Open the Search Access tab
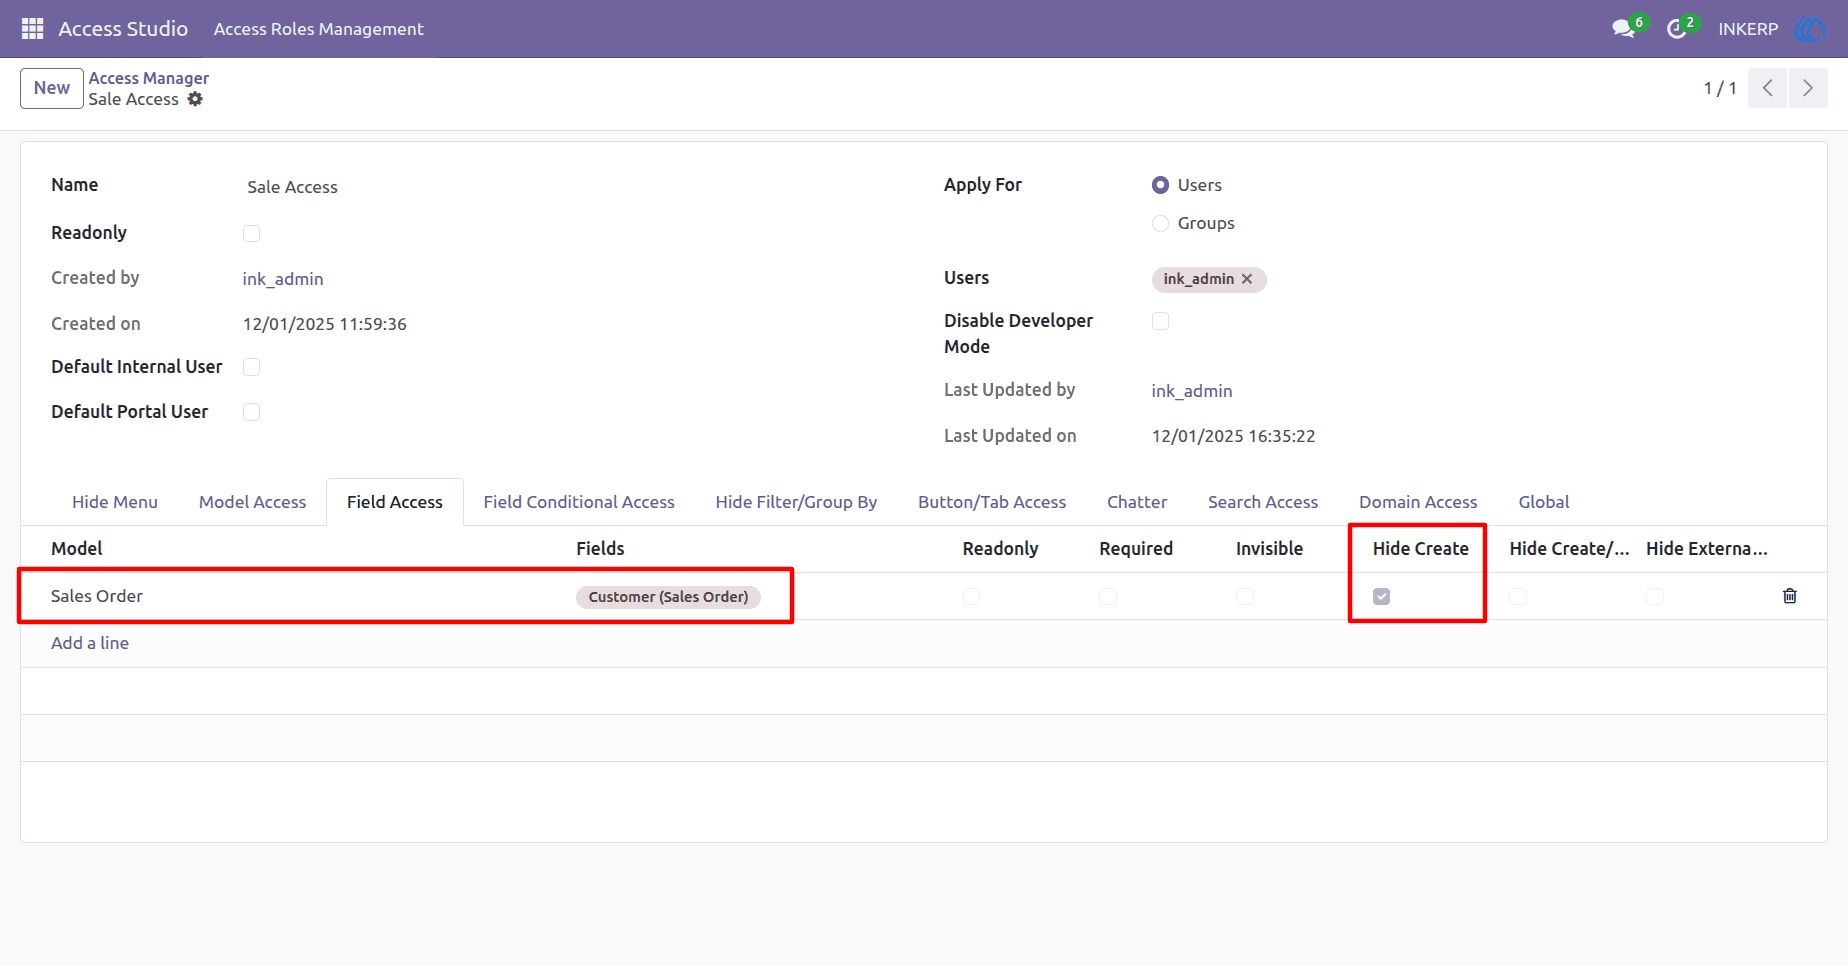 [x=1263, y=502]
